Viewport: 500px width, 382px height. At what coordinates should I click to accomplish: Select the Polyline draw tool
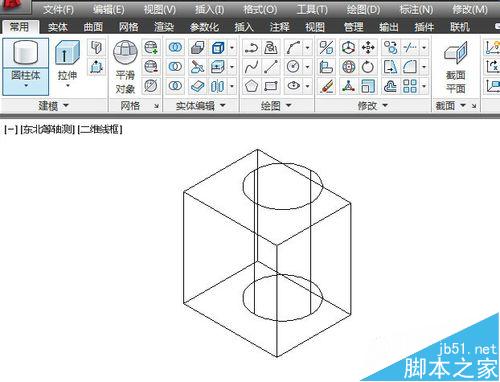tap(251, 48)
